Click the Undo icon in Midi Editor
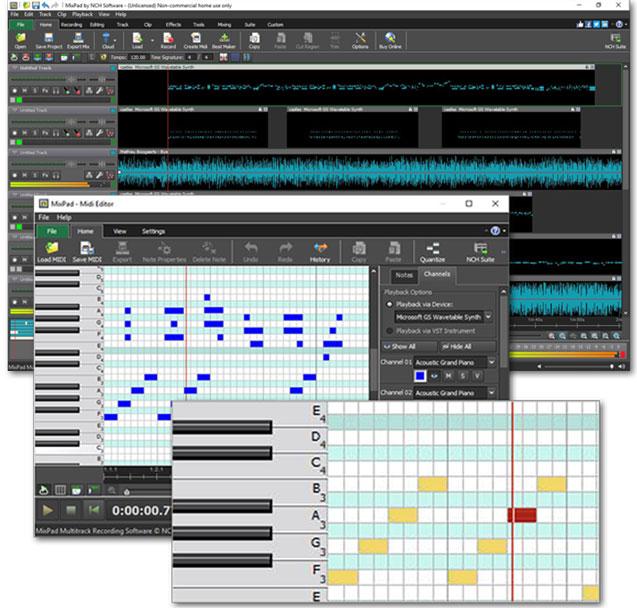Viewport: 637px width, 608px height. click(251, 252)
